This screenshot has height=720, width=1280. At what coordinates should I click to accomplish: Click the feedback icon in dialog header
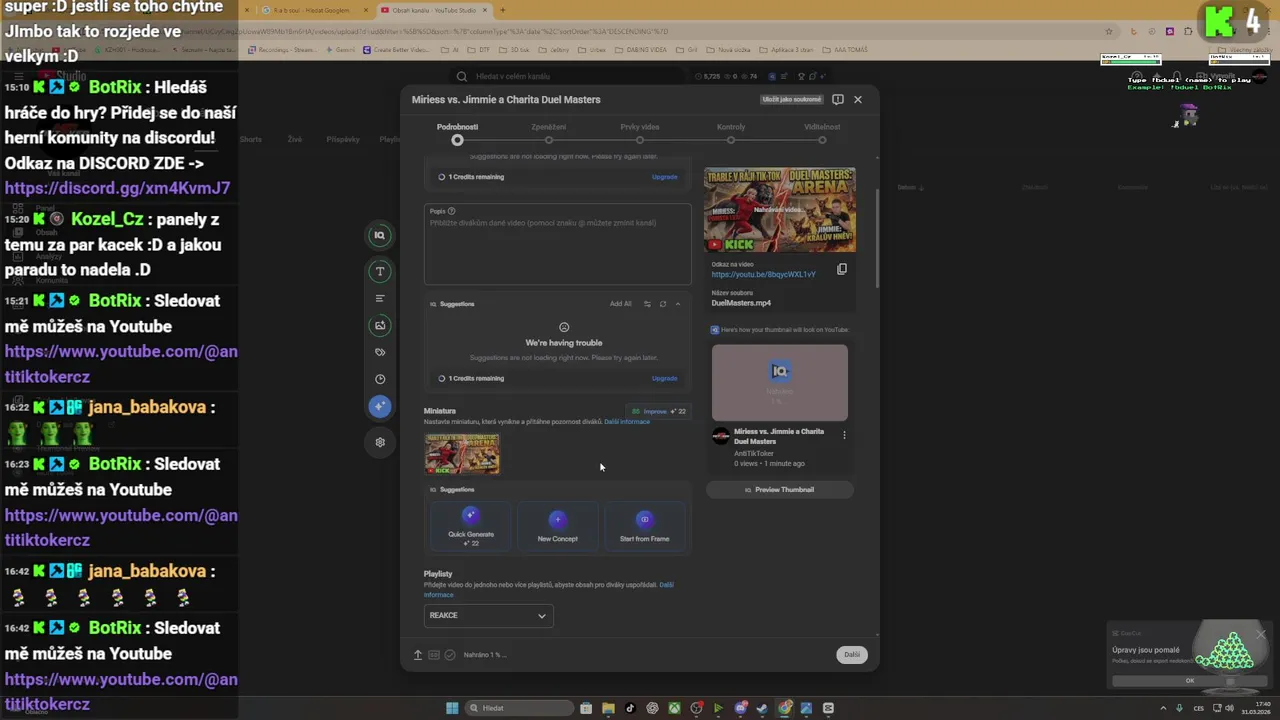838,99
